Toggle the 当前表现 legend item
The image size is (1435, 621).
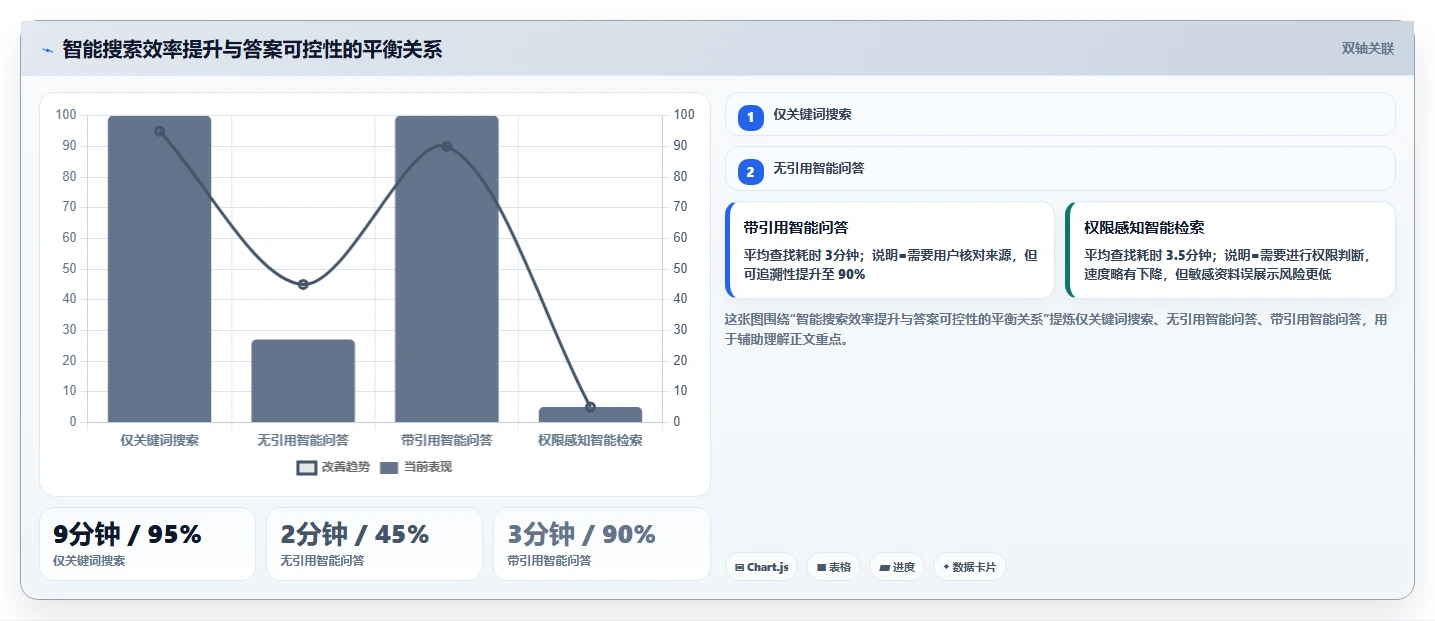pos(416,467)
